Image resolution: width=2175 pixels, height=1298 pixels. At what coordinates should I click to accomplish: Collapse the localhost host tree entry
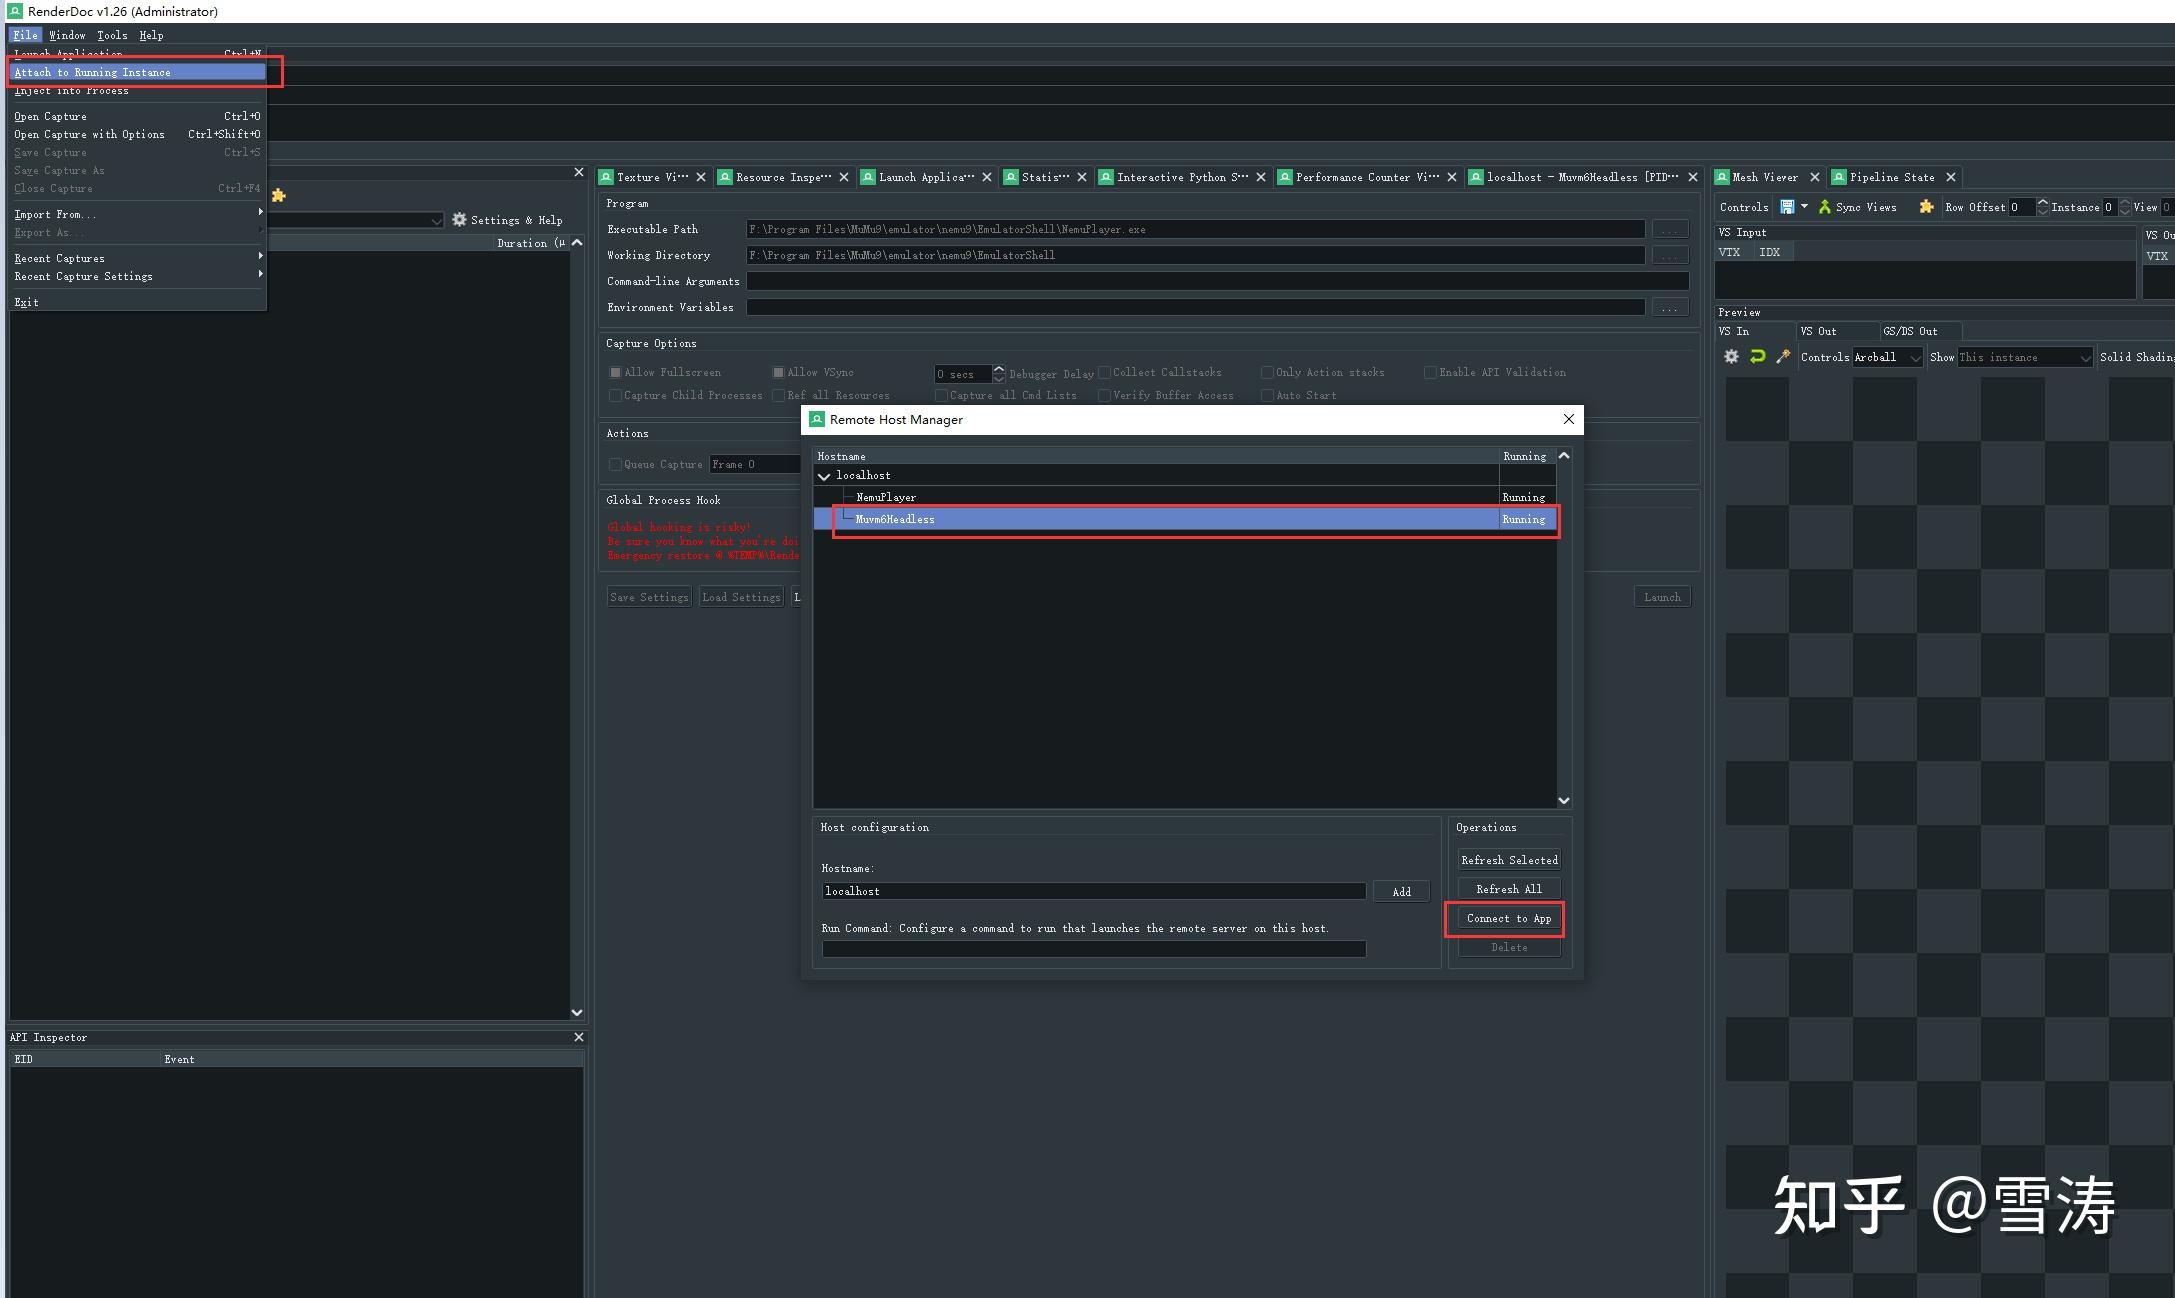point(824,475)
